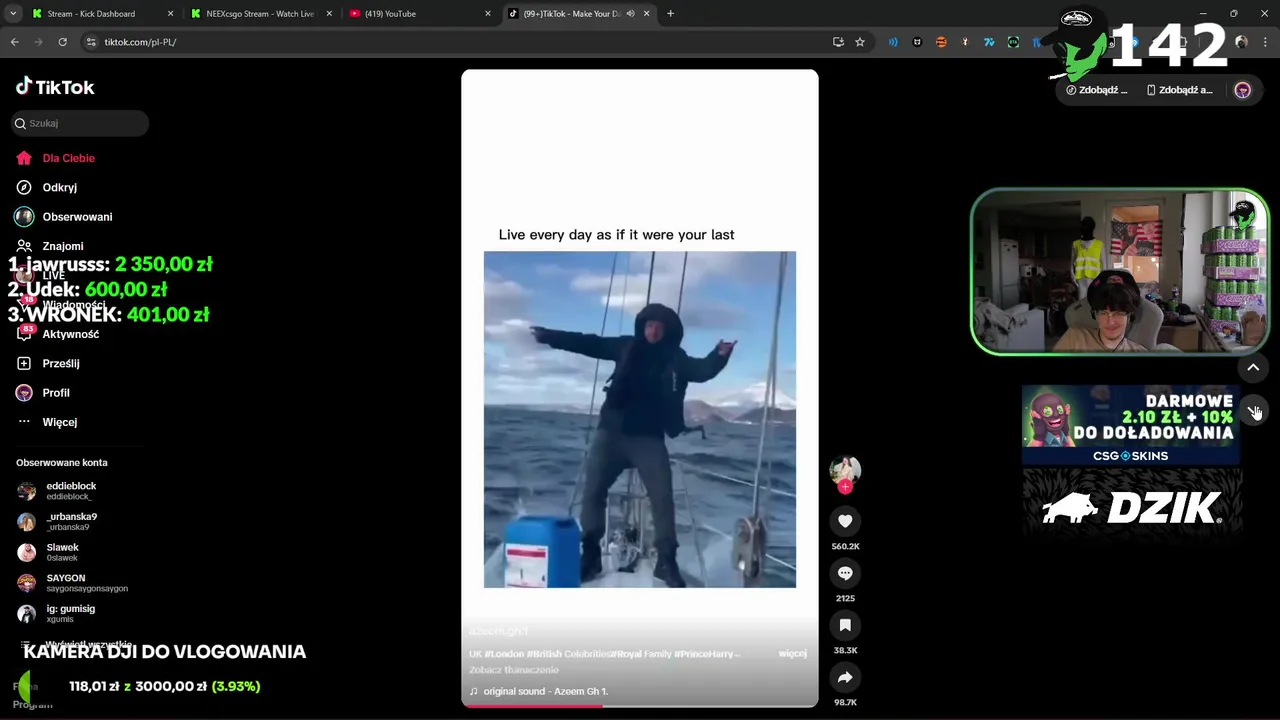
Task: Open Aktywność notifications
Action: [58, 334]
